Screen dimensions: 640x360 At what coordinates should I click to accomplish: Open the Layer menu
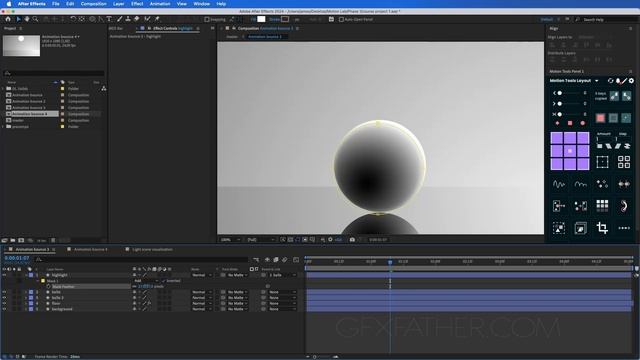[x=119, y=4]
